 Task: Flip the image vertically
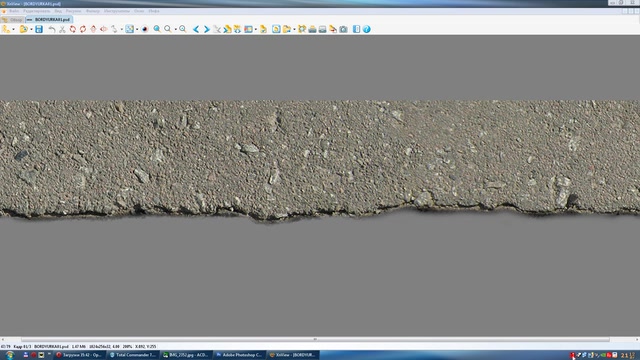[93, 29]
